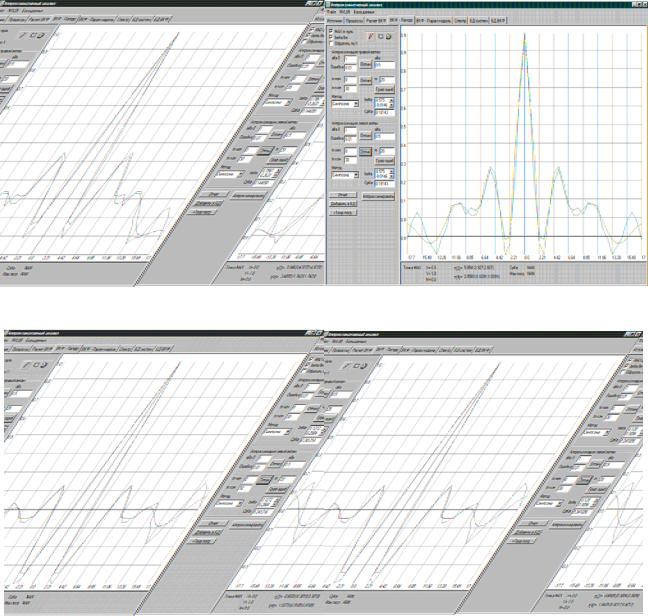Focus the alfa input in left-branch section
Viewport: 648px width, 616px height.
pos(384,136)
